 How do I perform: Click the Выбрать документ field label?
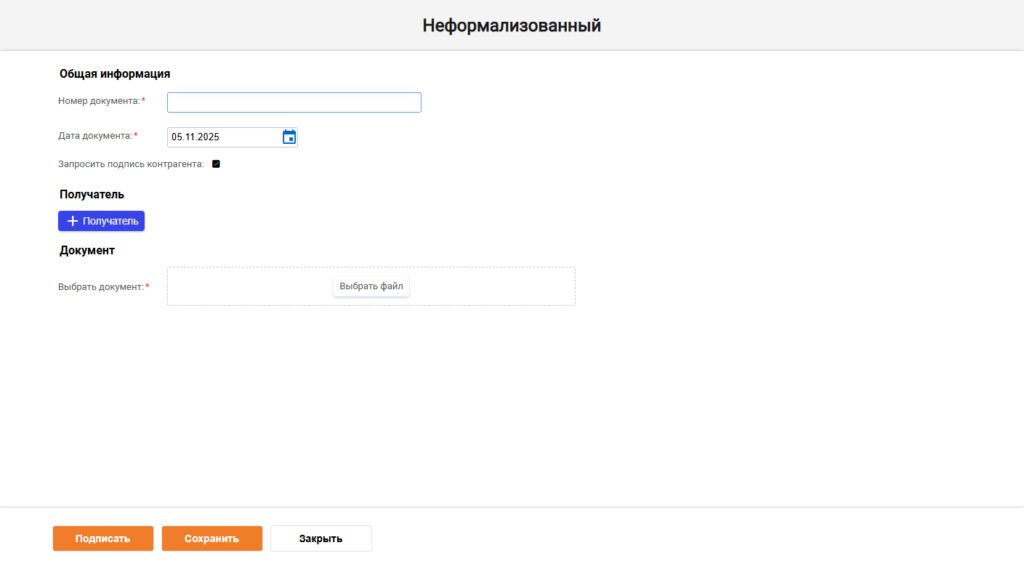pos(101,287)
